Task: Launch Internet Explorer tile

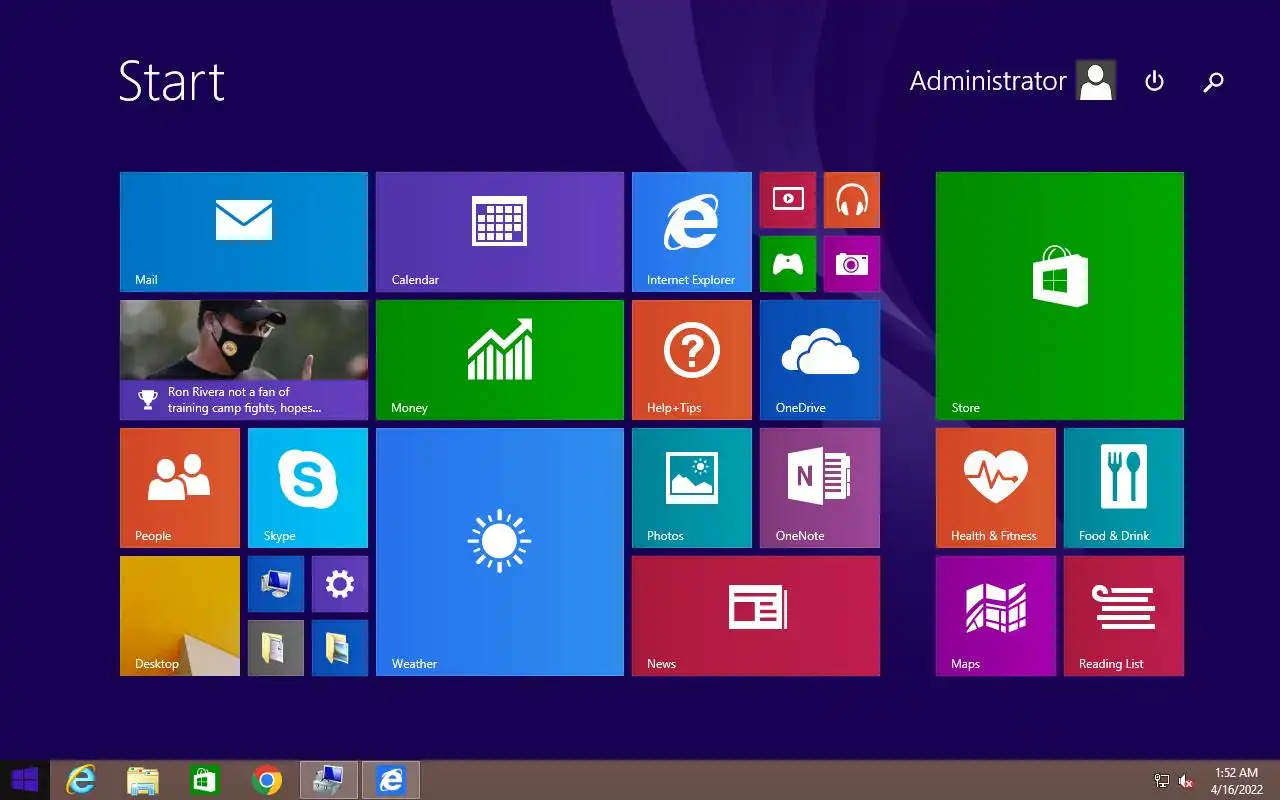Action: (x=692, y=232)
